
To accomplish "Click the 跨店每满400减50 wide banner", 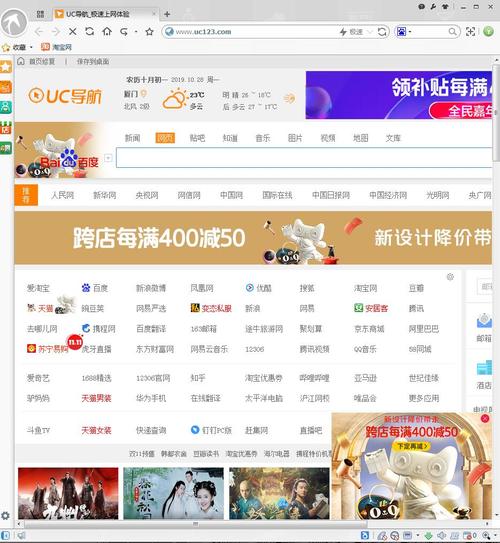I will 253,238.
